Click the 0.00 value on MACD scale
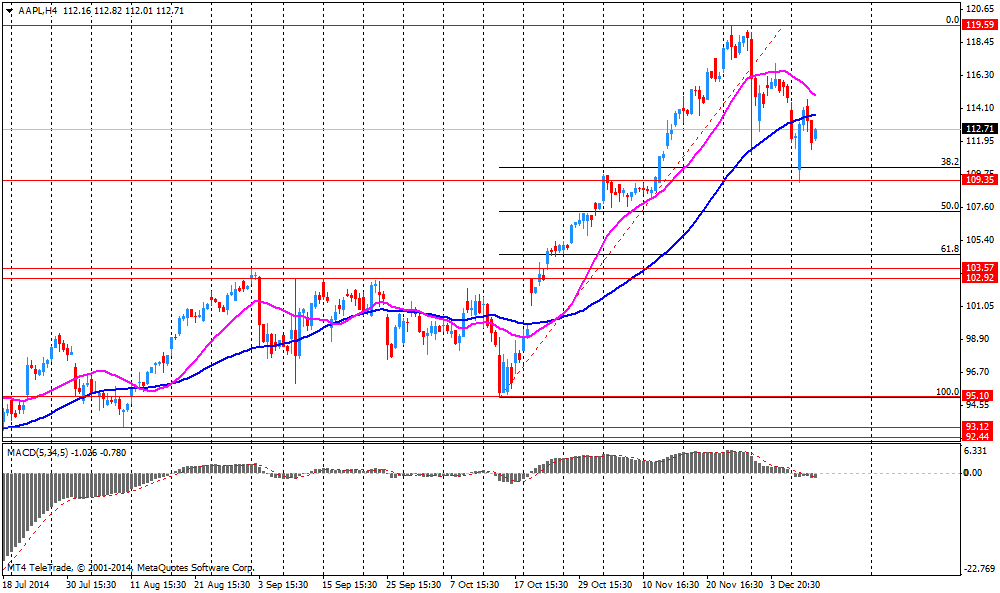Image resolution: width=1000 pixels, height=593 pixels. point(973,472)
